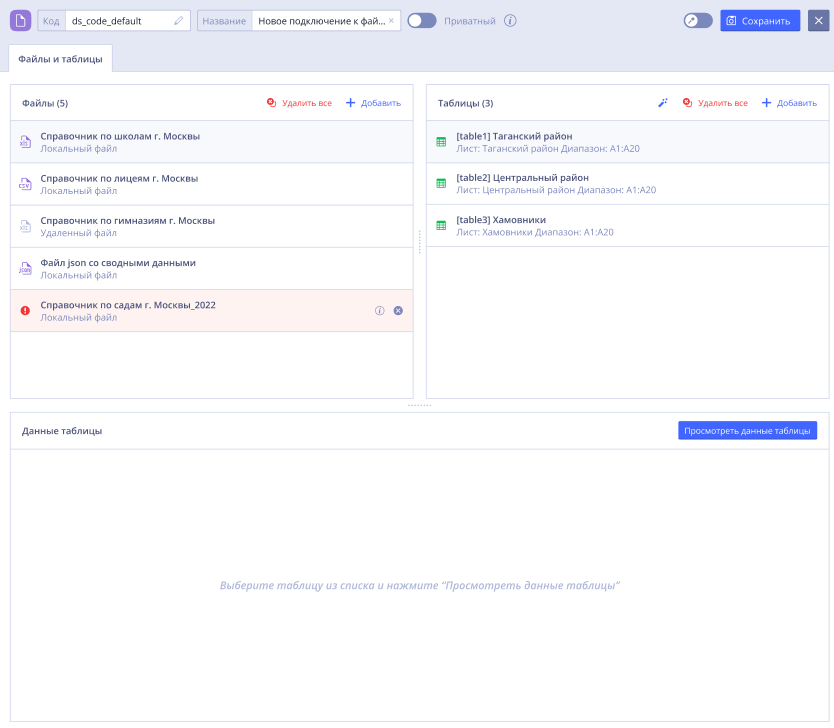The image size is (834, 728).
Task: Toggle the Приватный switch
Action: tap(422, 21)
